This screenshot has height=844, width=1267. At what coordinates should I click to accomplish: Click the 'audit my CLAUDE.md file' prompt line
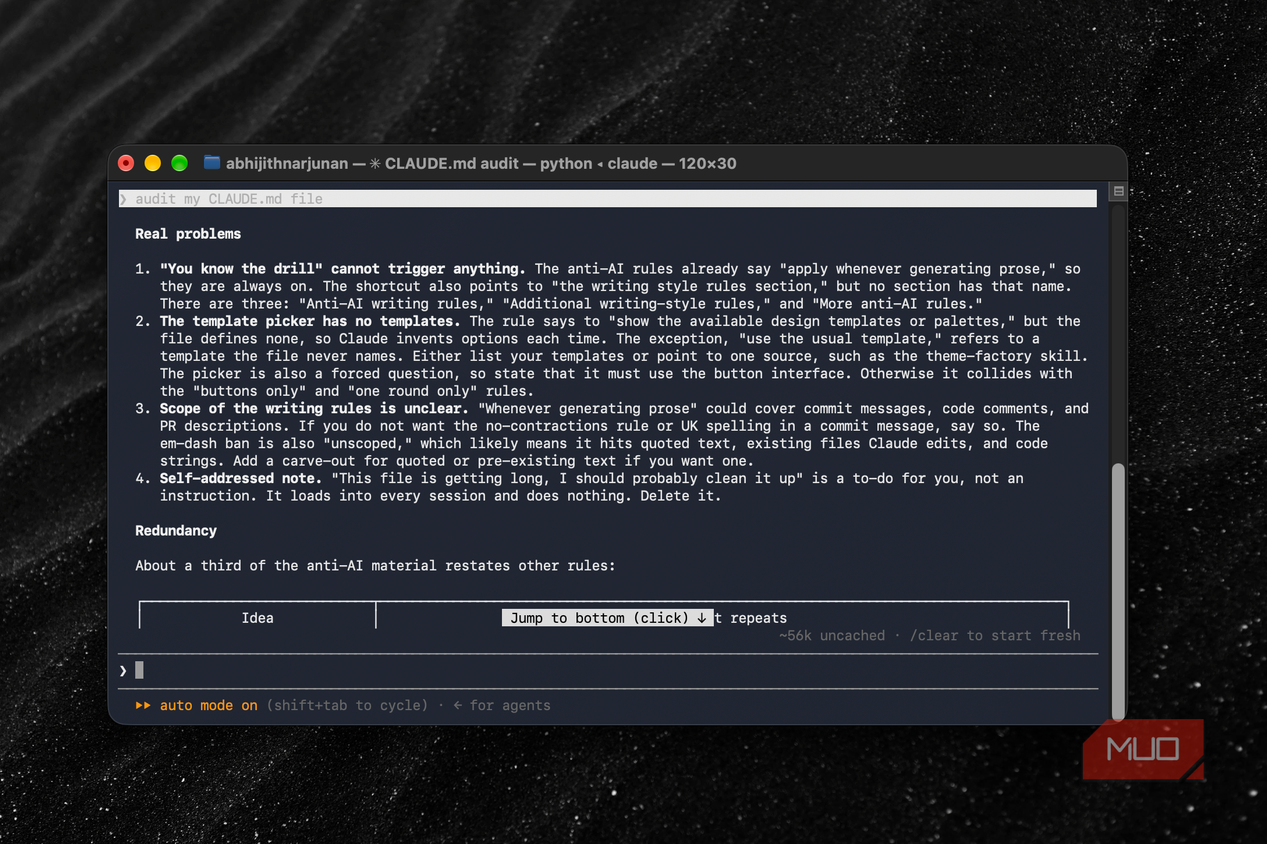click(607, 199)
